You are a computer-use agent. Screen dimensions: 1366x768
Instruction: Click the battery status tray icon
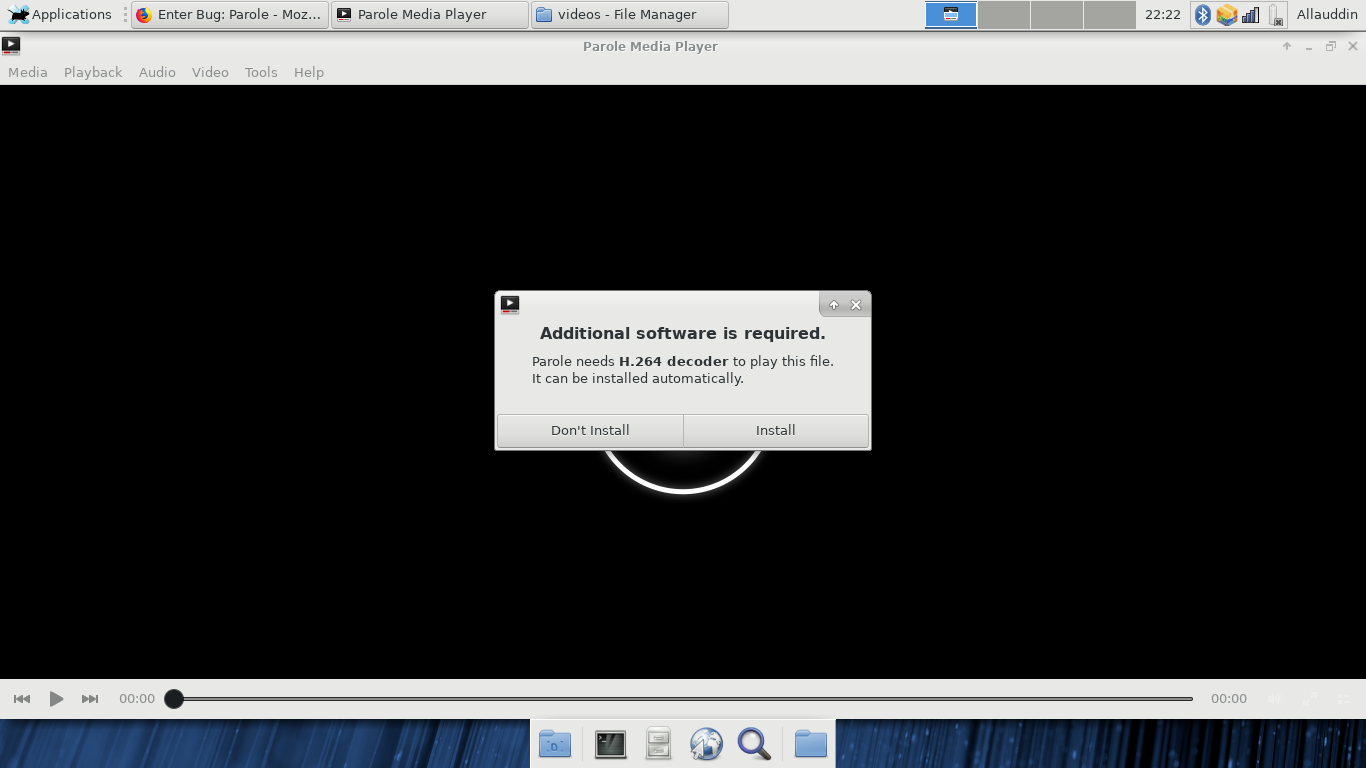[1276, 15]
